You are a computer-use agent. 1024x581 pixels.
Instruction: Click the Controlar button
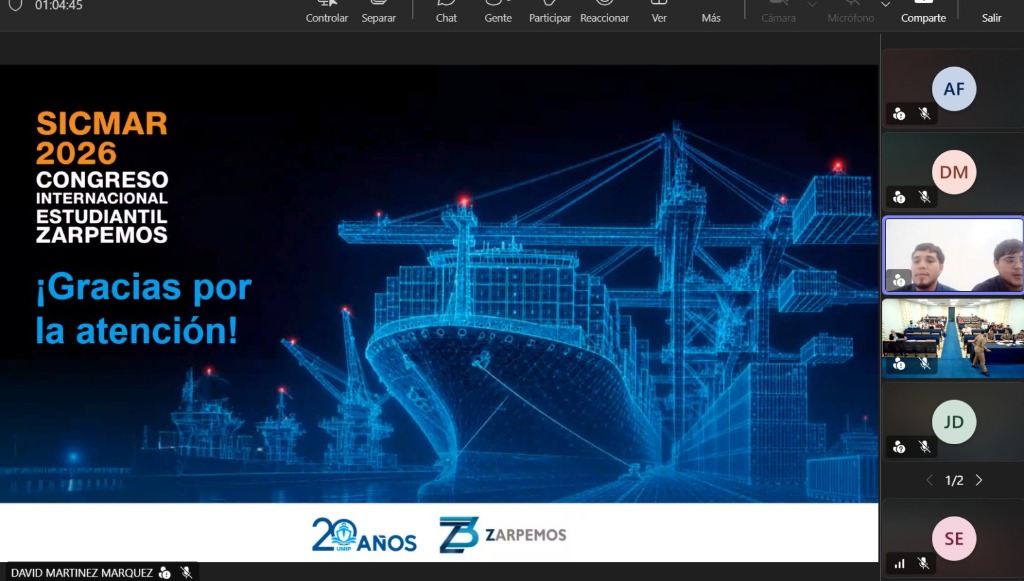327,12
